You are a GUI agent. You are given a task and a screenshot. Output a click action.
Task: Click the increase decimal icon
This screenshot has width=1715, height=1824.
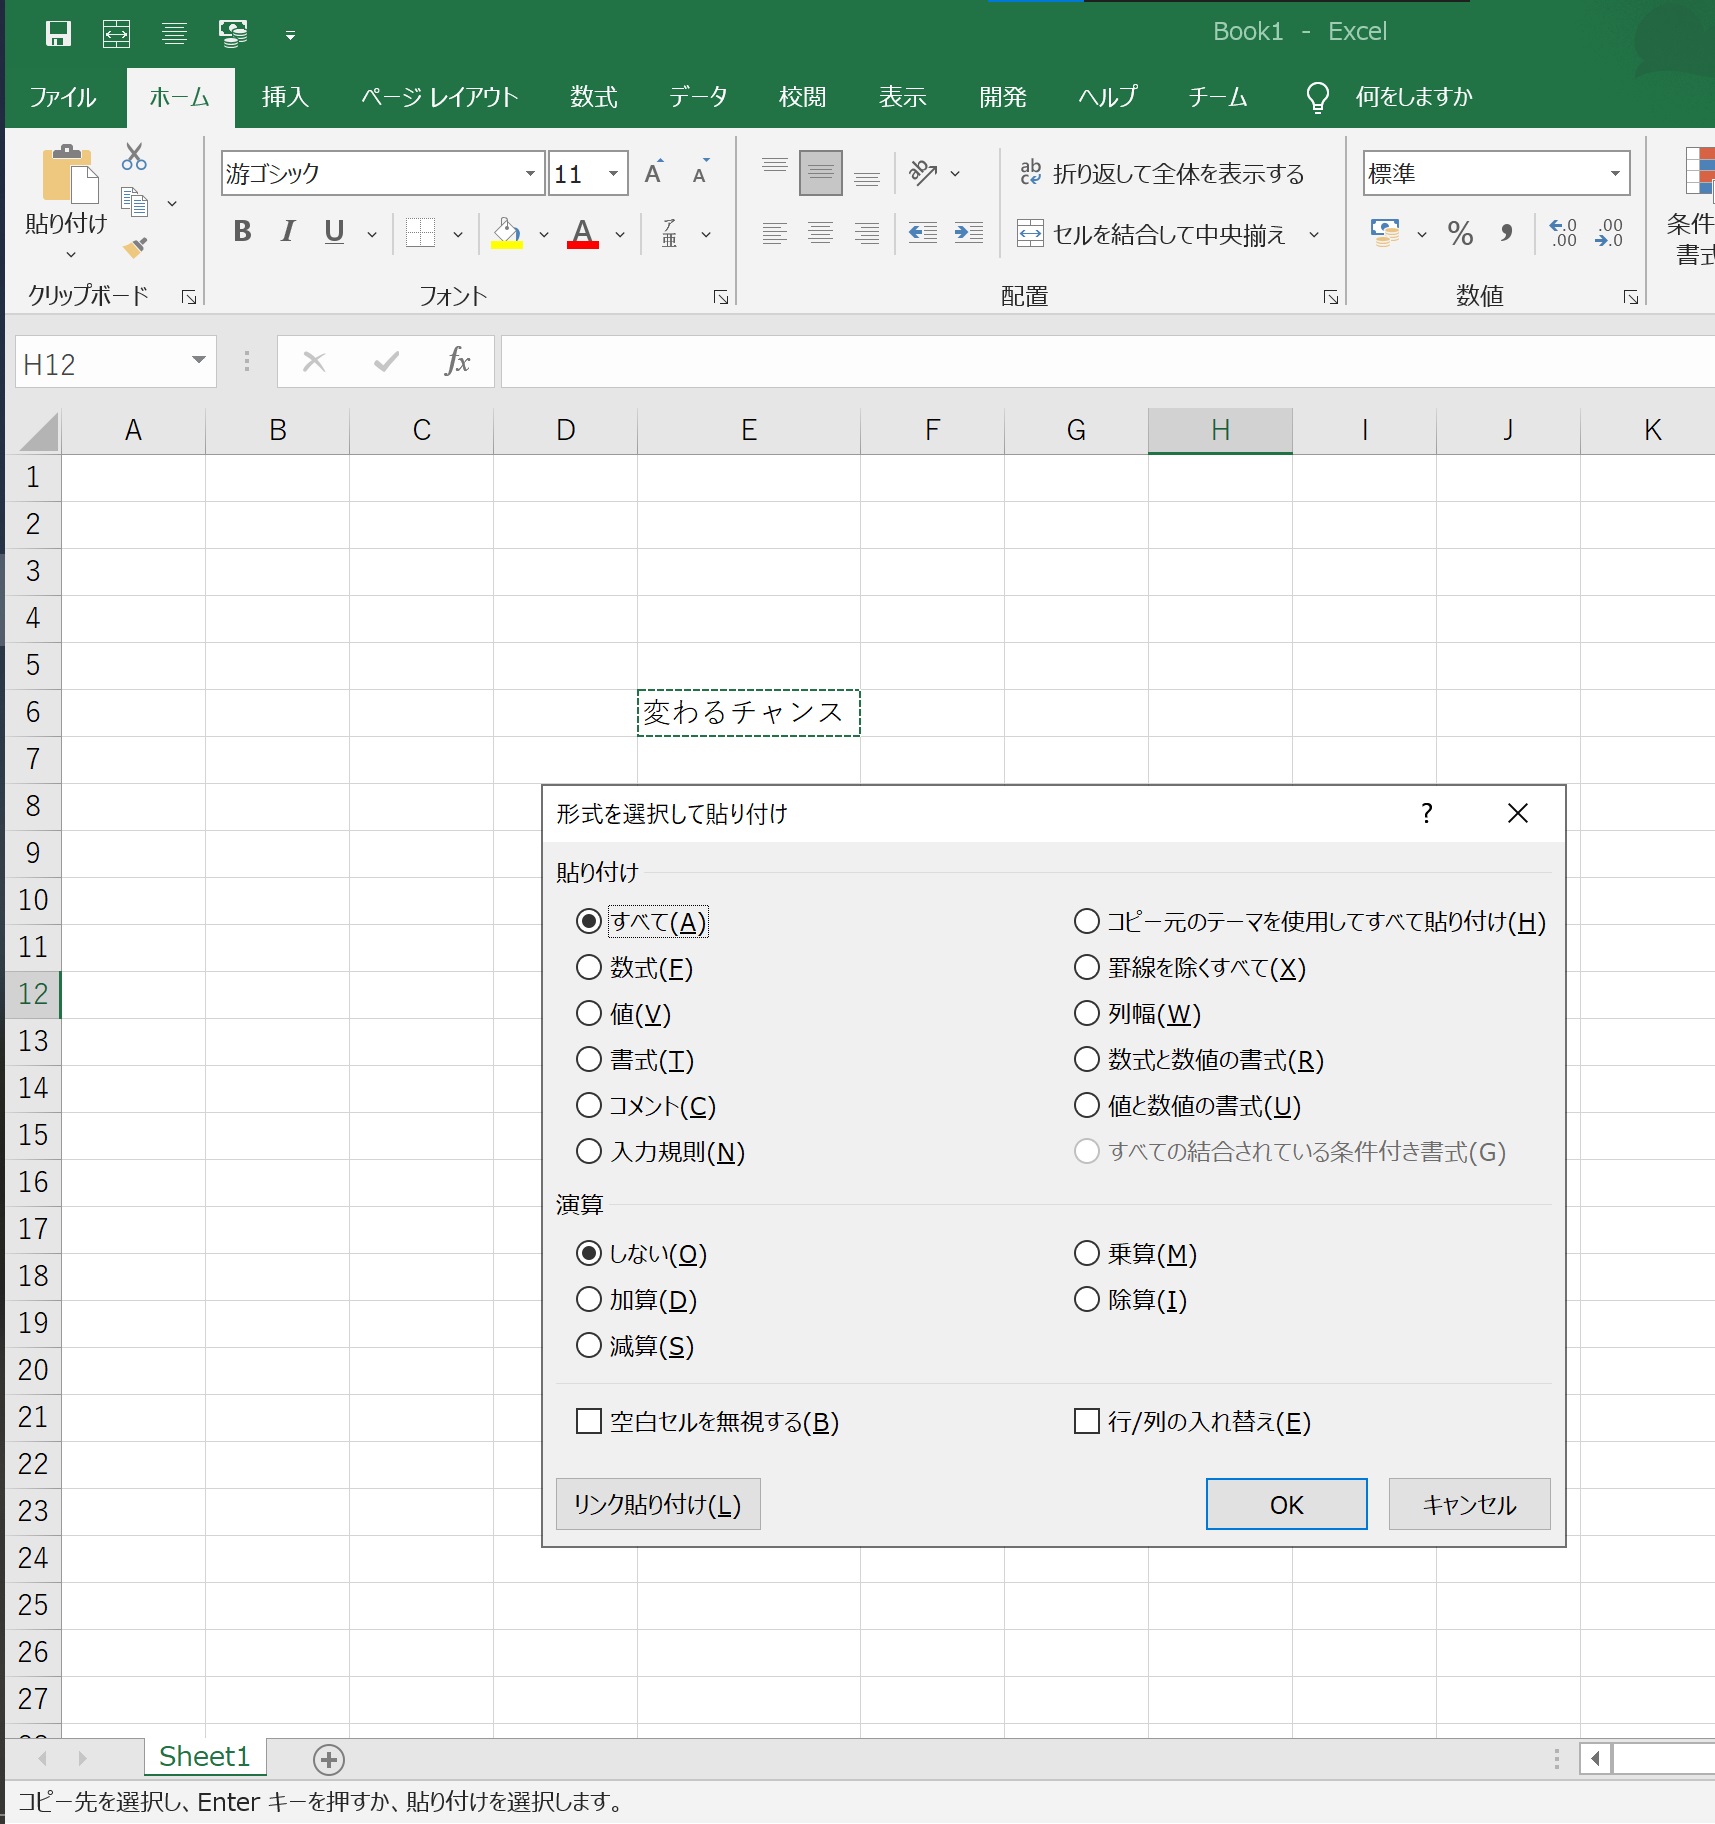pos(1563,234)
